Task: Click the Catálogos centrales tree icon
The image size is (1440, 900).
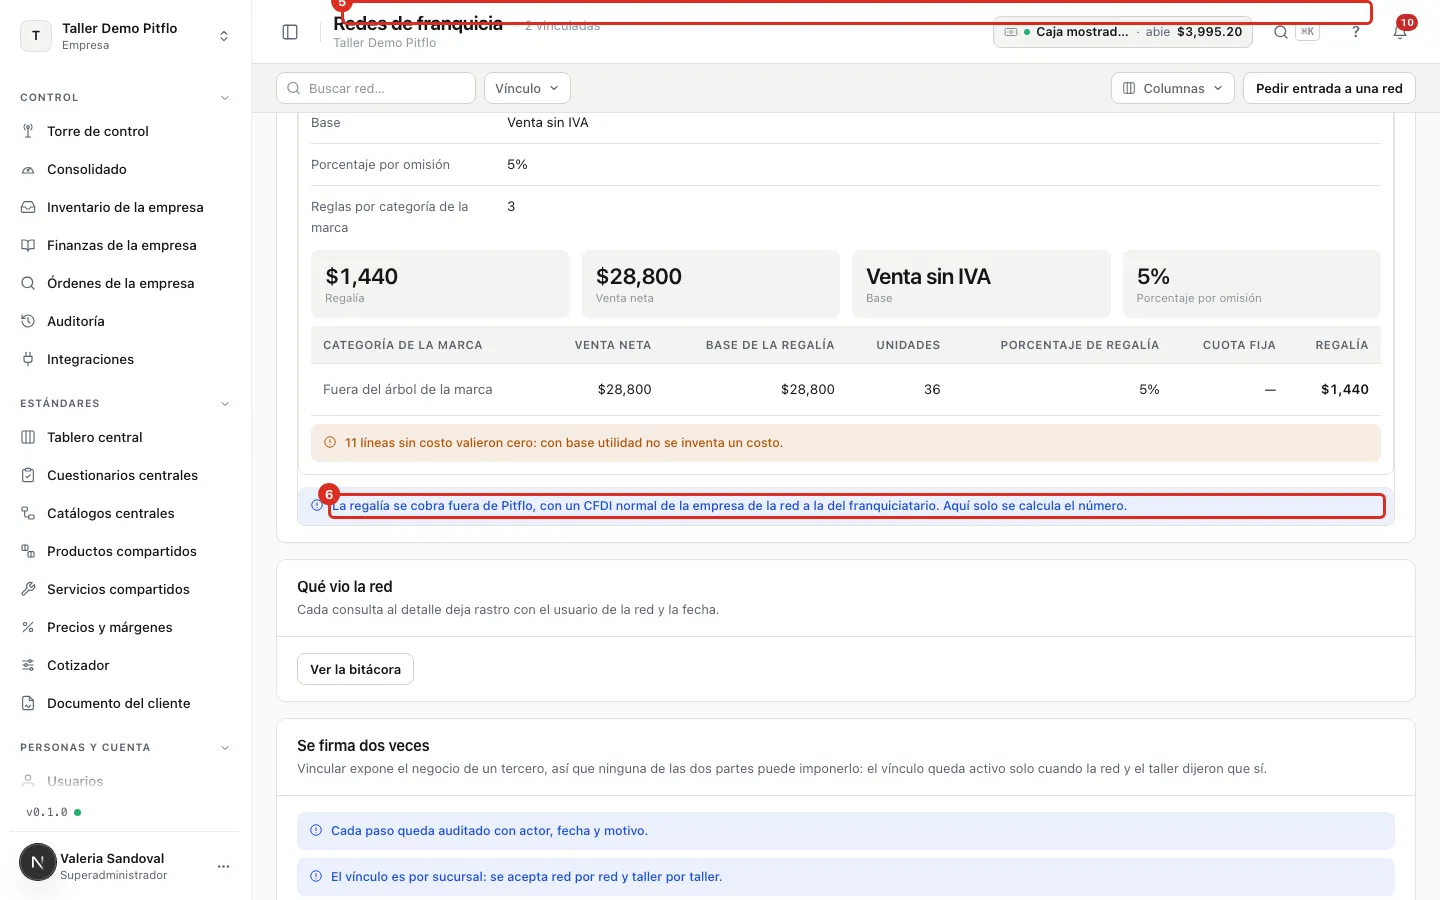Action: click(x=28, y=513)
